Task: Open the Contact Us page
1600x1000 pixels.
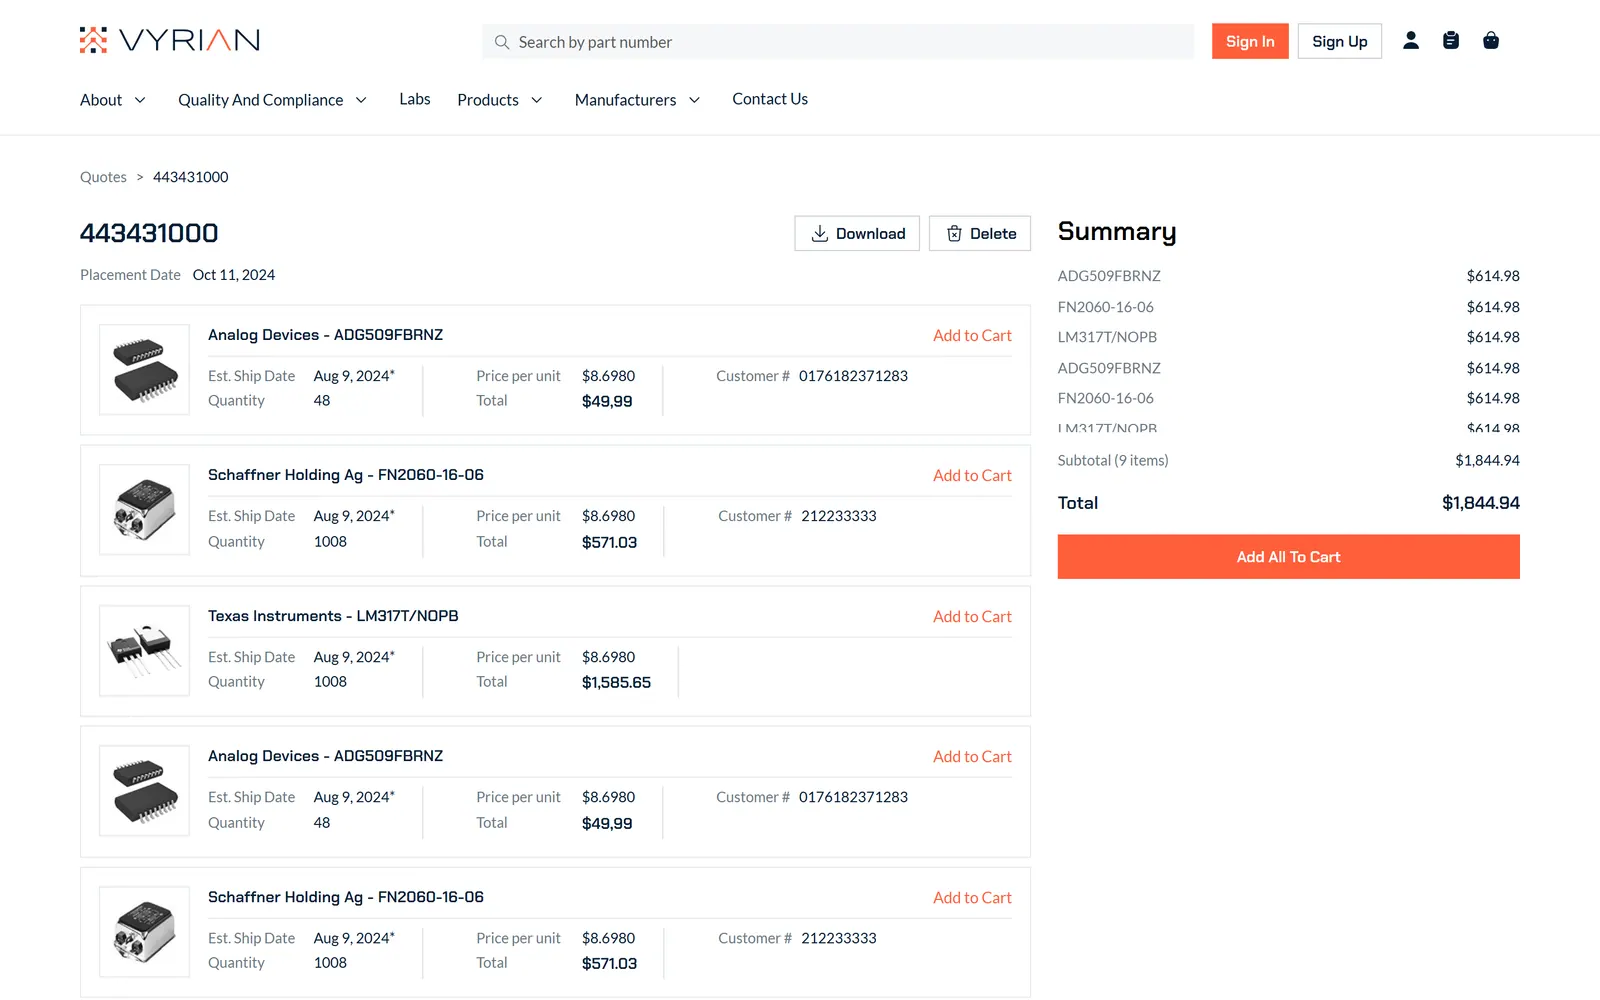Action: 770,99
